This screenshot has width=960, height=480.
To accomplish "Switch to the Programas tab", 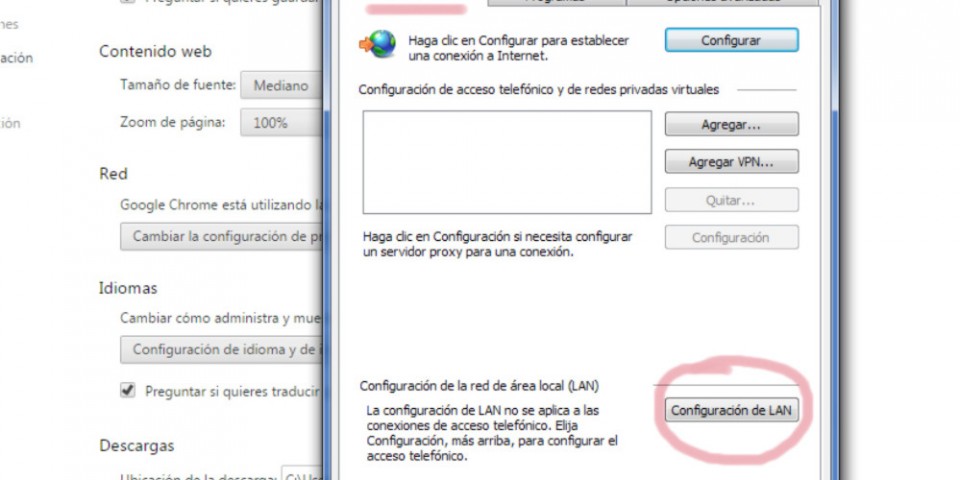I will click(x=557, y=2).
